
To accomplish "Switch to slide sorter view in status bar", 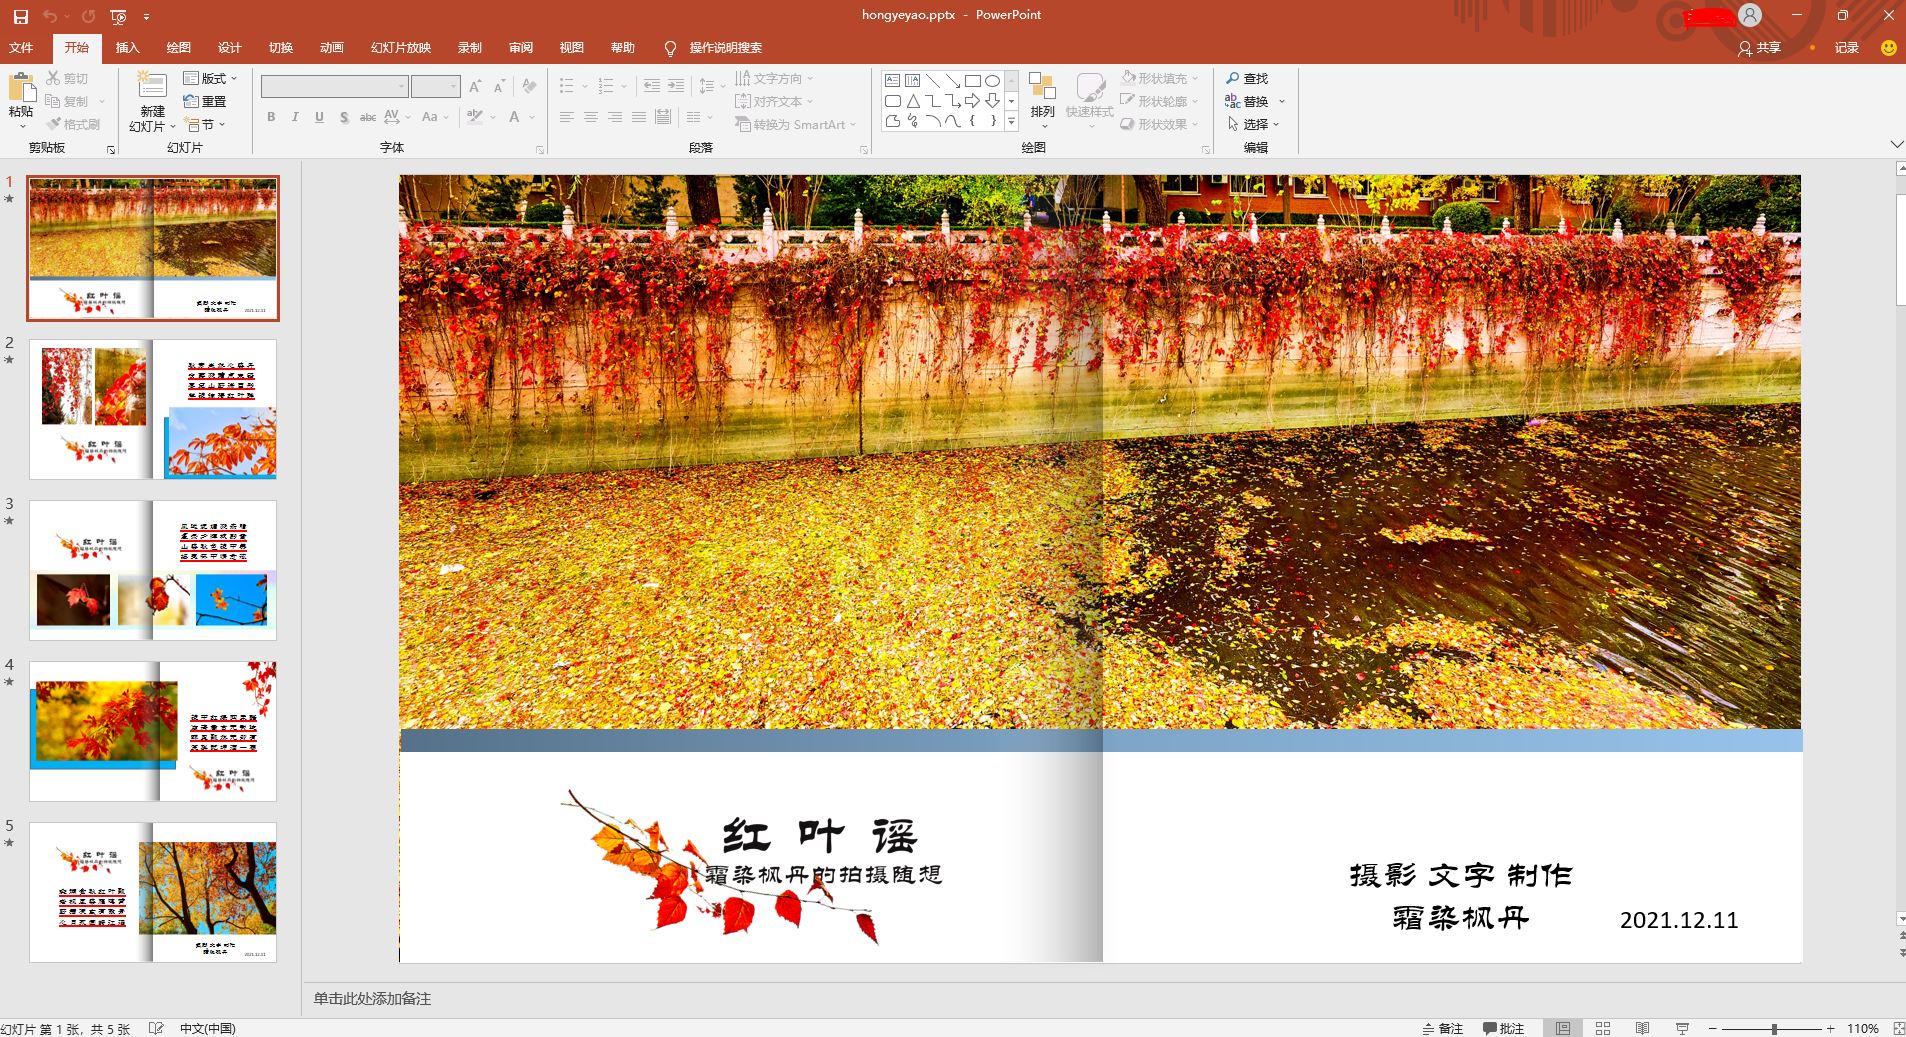I will coord(1603,1028).
